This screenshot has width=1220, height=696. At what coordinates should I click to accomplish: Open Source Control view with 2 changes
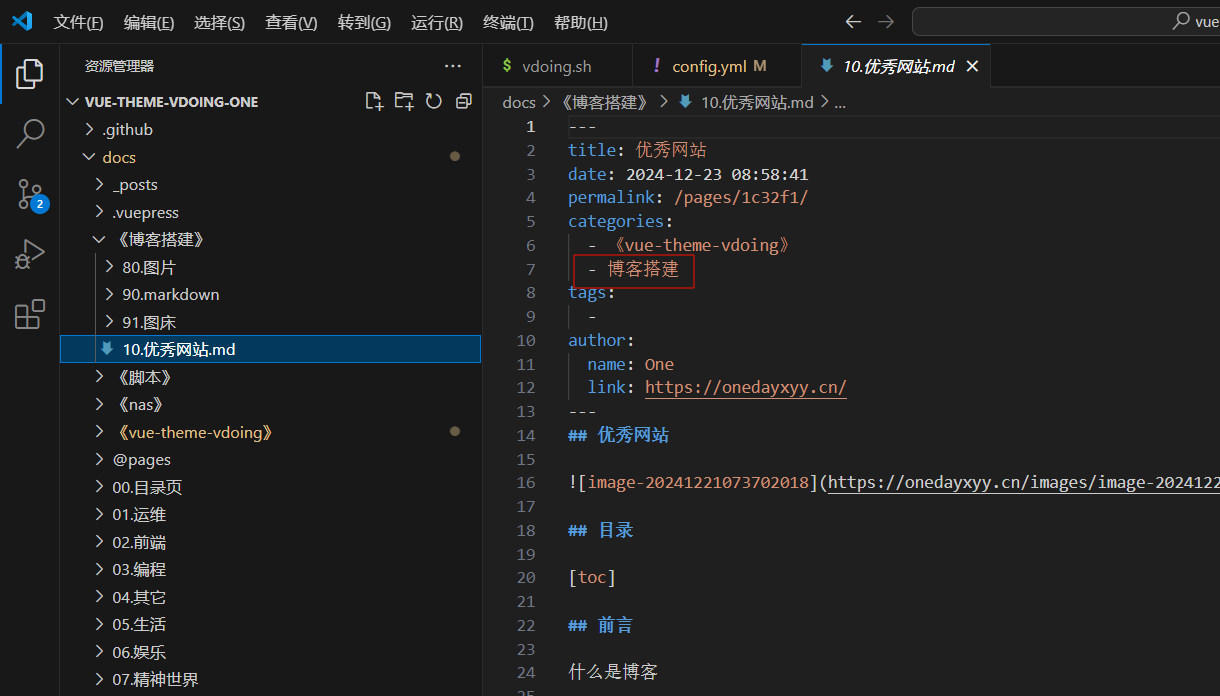point(30,194)
